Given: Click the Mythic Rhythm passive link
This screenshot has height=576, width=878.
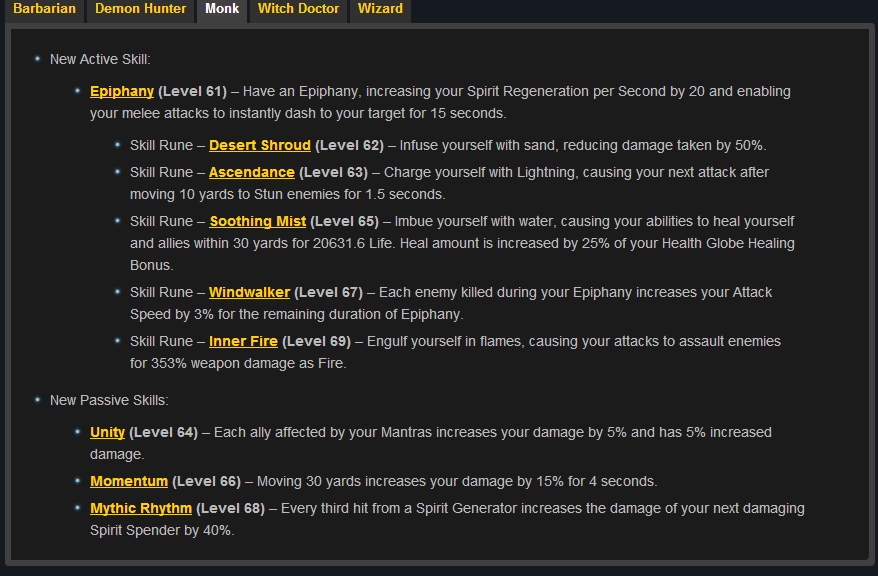Looking at the screenshot, I should (141, 508).
